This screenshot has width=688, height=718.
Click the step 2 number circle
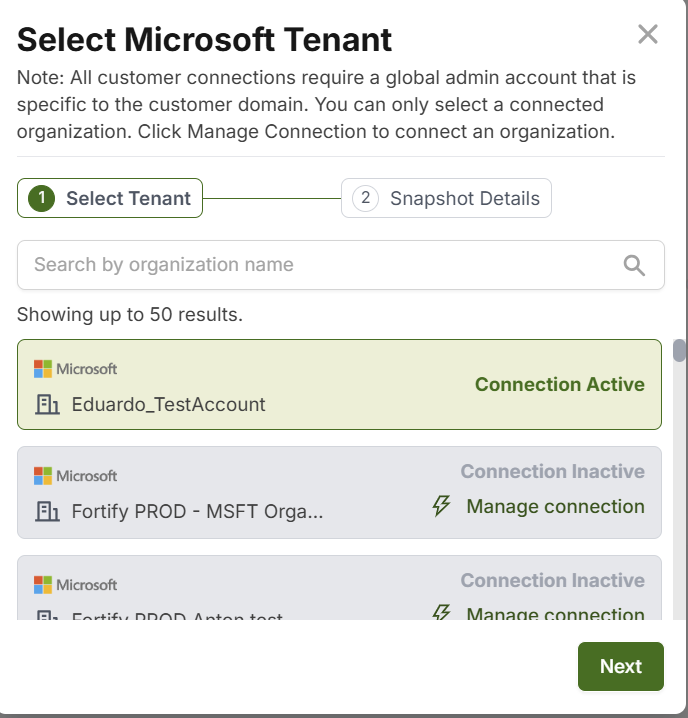pyautogui.click(x=366, y=198)
